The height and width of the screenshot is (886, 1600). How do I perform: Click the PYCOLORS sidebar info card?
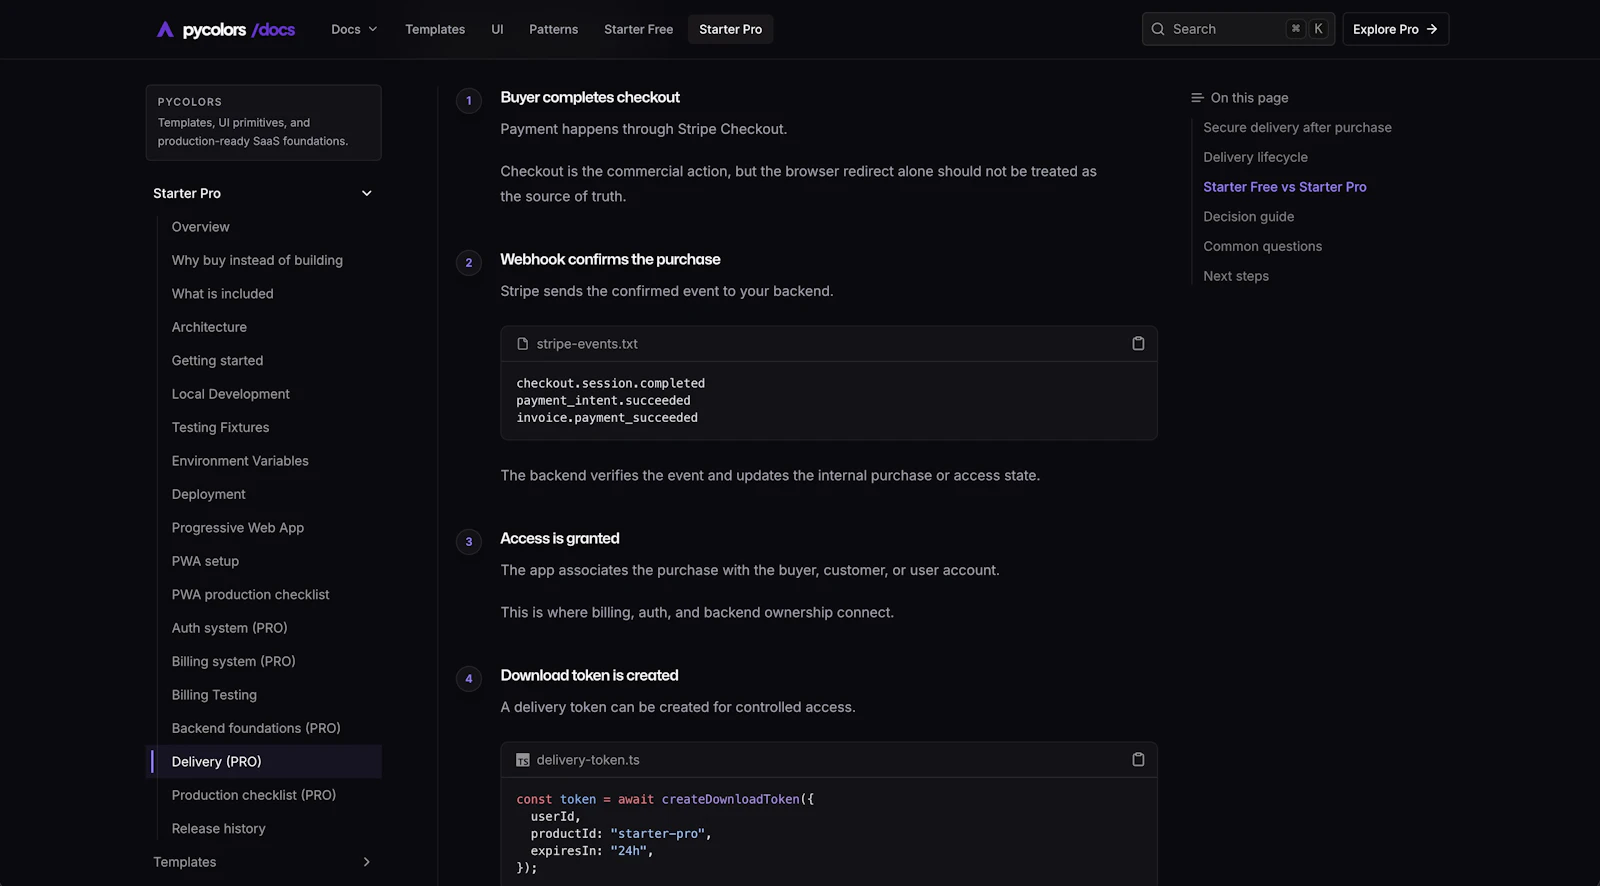(x=263, y=122)
